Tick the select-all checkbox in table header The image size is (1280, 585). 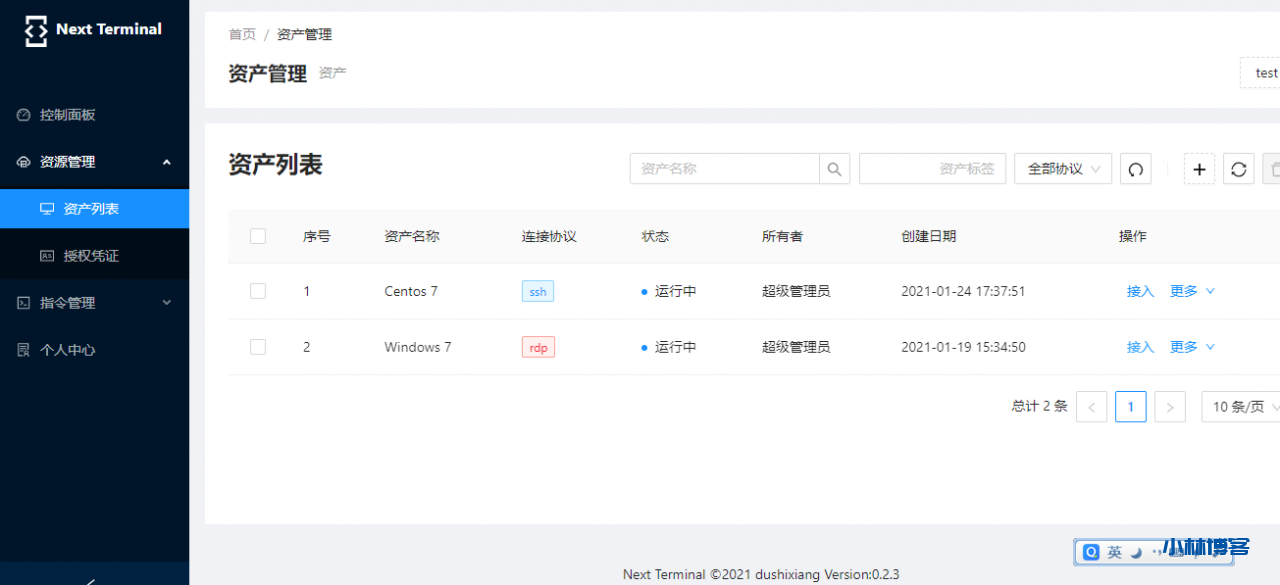pos(258,236)
